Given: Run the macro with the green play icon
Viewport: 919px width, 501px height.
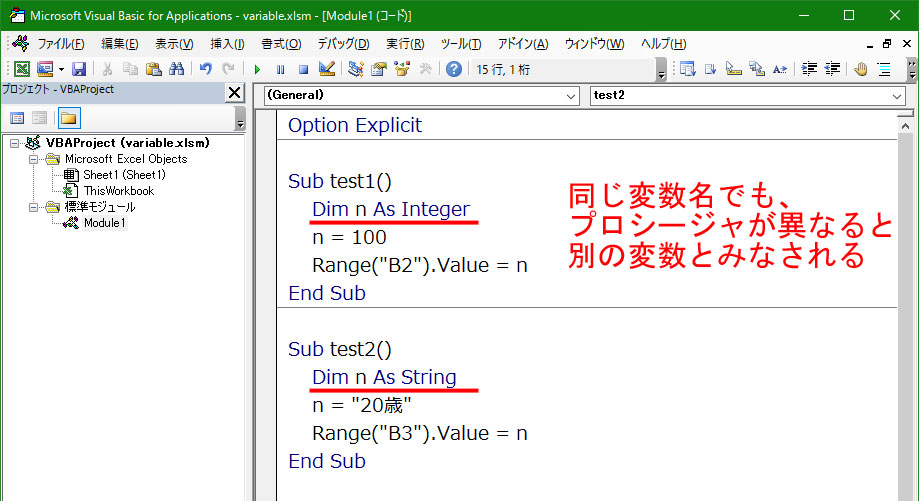Looking at the screenshot, I should (257, 69).
